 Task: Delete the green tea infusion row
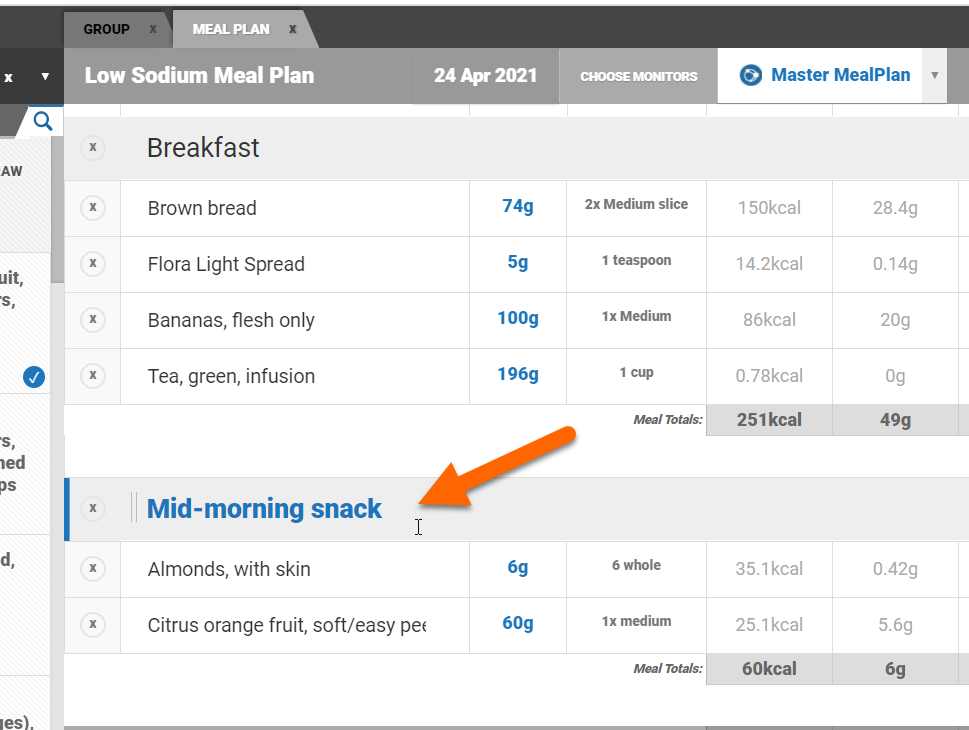[93, 376]
